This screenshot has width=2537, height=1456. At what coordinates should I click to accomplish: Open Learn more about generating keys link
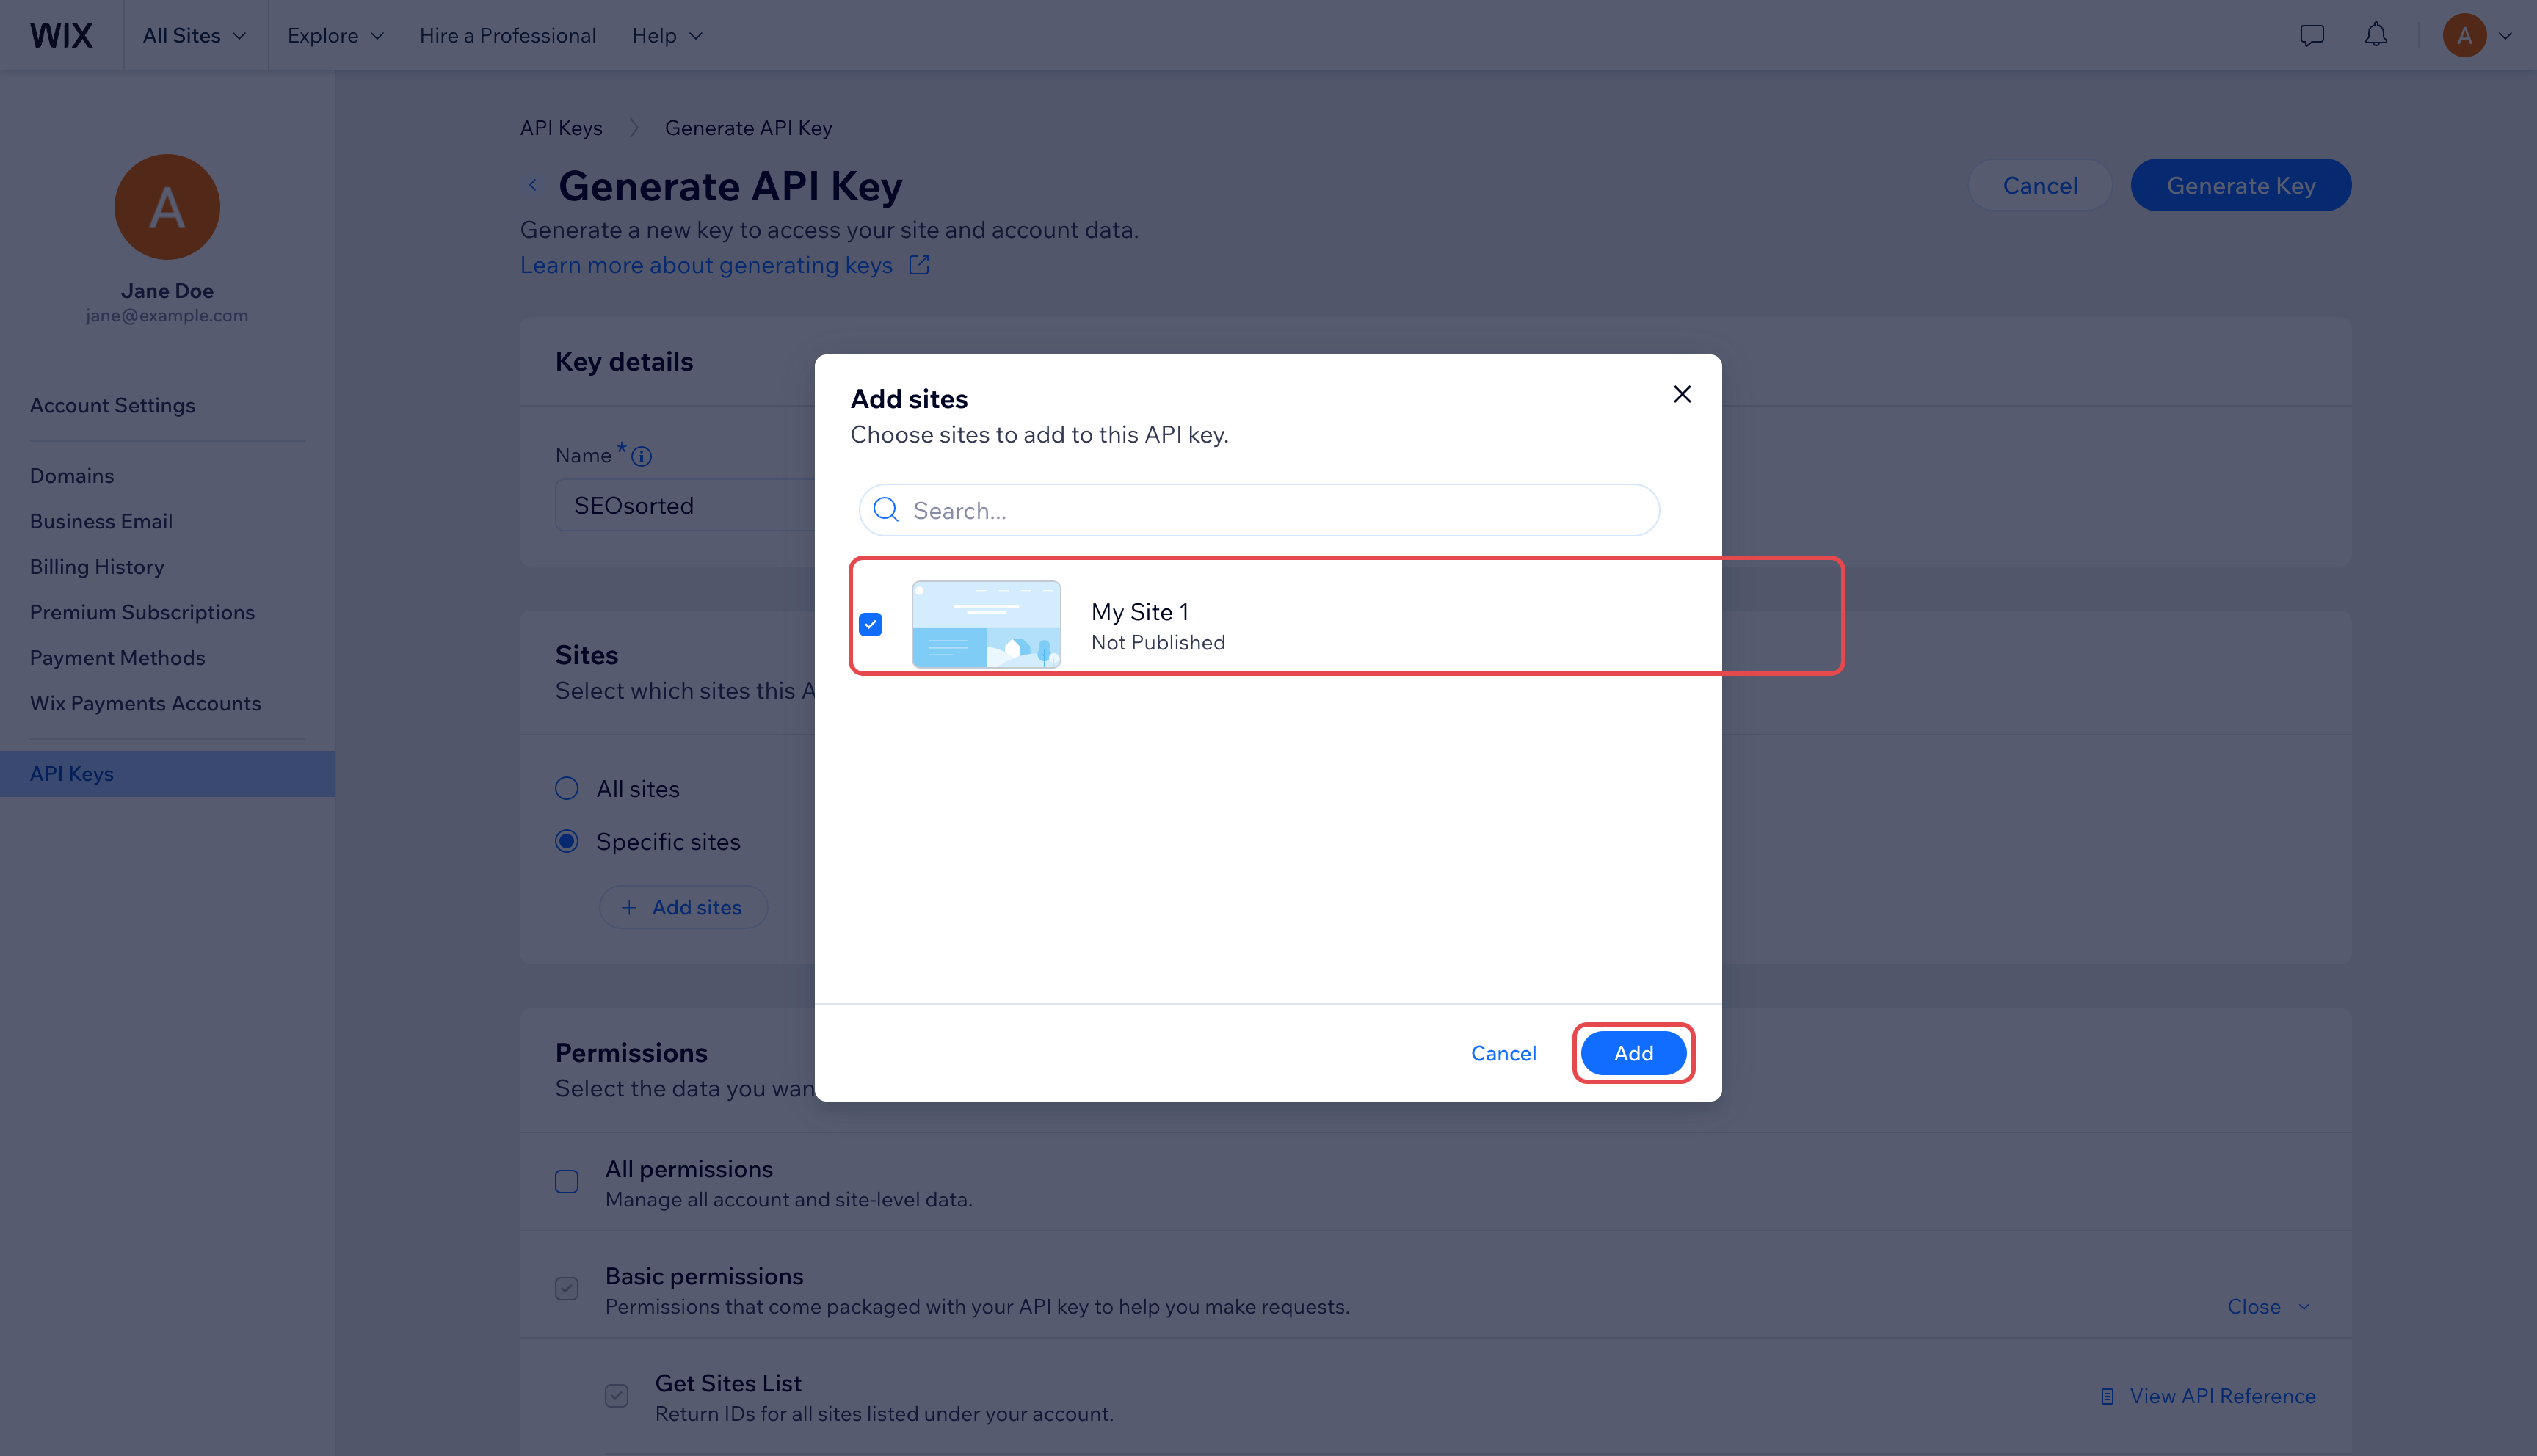coord(725,265)
